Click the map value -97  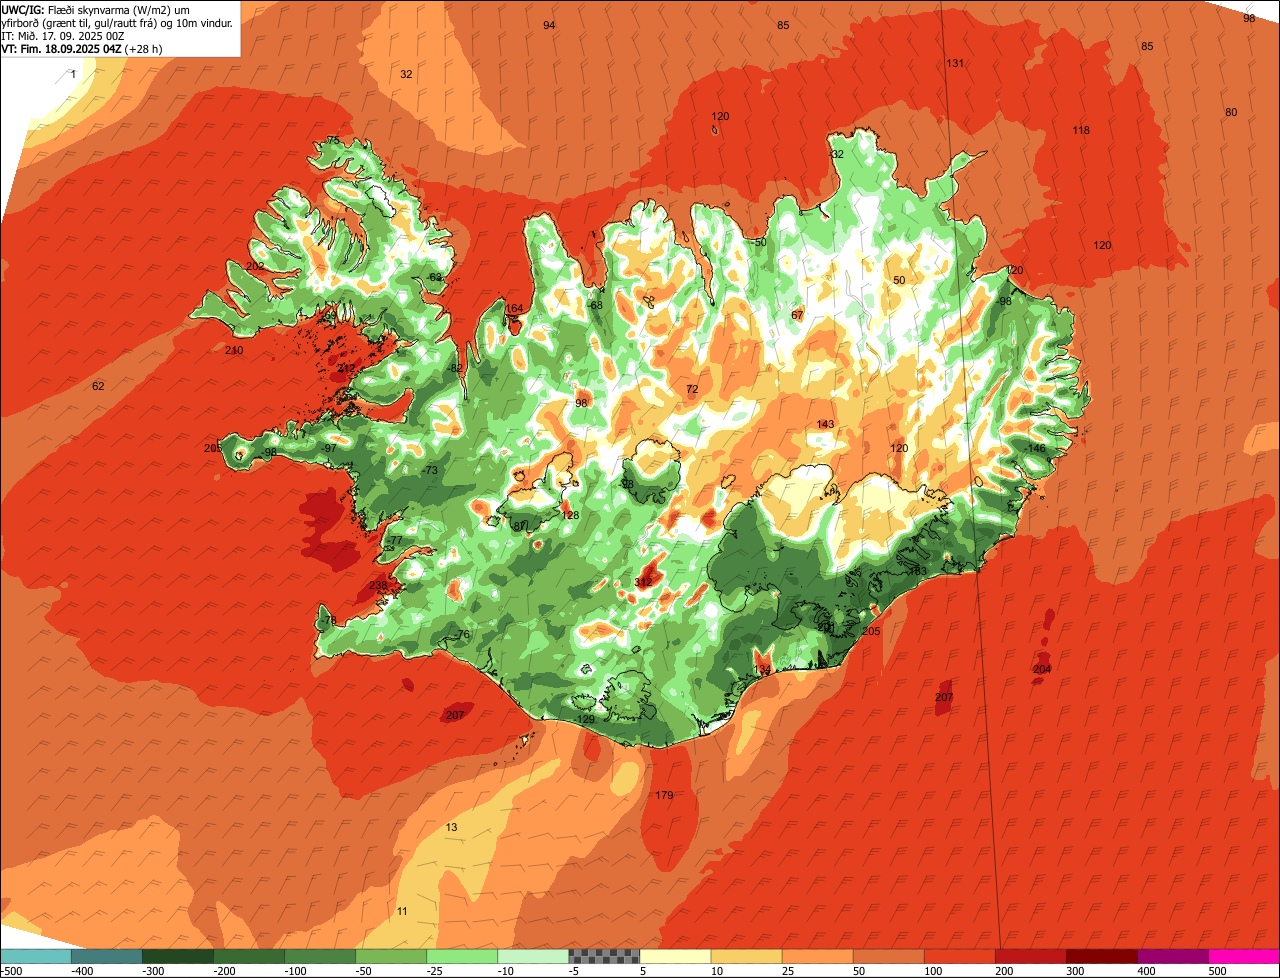[329, 448]
